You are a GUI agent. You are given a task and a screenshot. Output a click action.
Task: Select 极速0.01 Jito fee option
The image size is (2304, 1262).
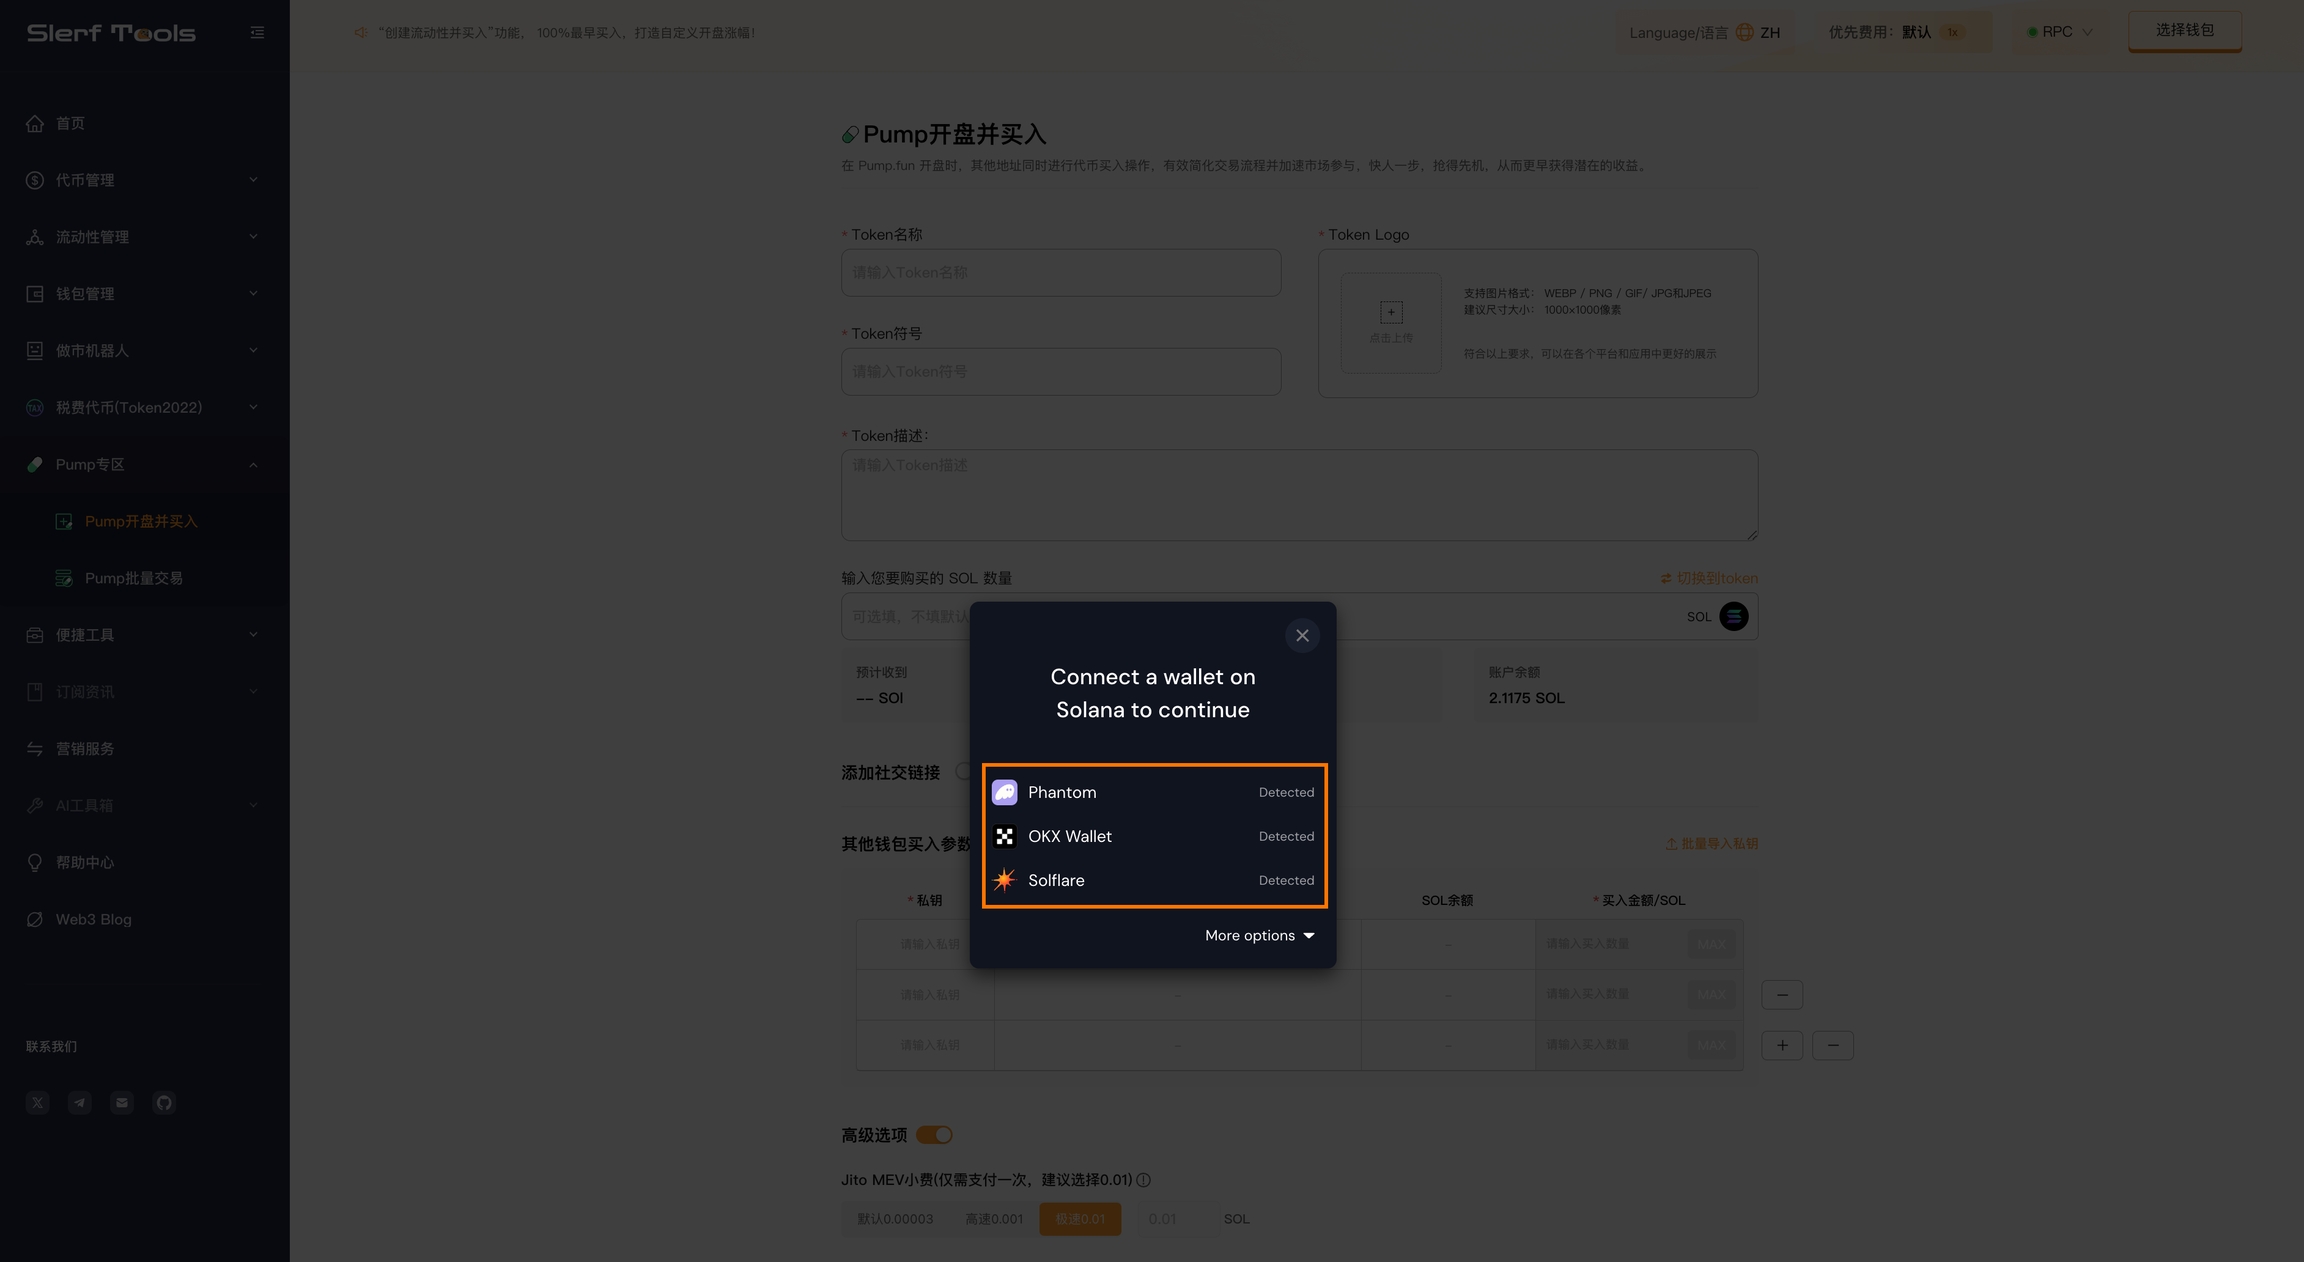point(1080,1219)
